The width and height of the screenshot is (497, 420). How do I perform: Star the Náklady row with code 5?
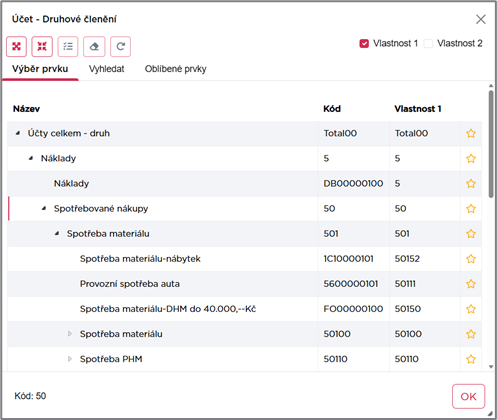pos(471,159)
